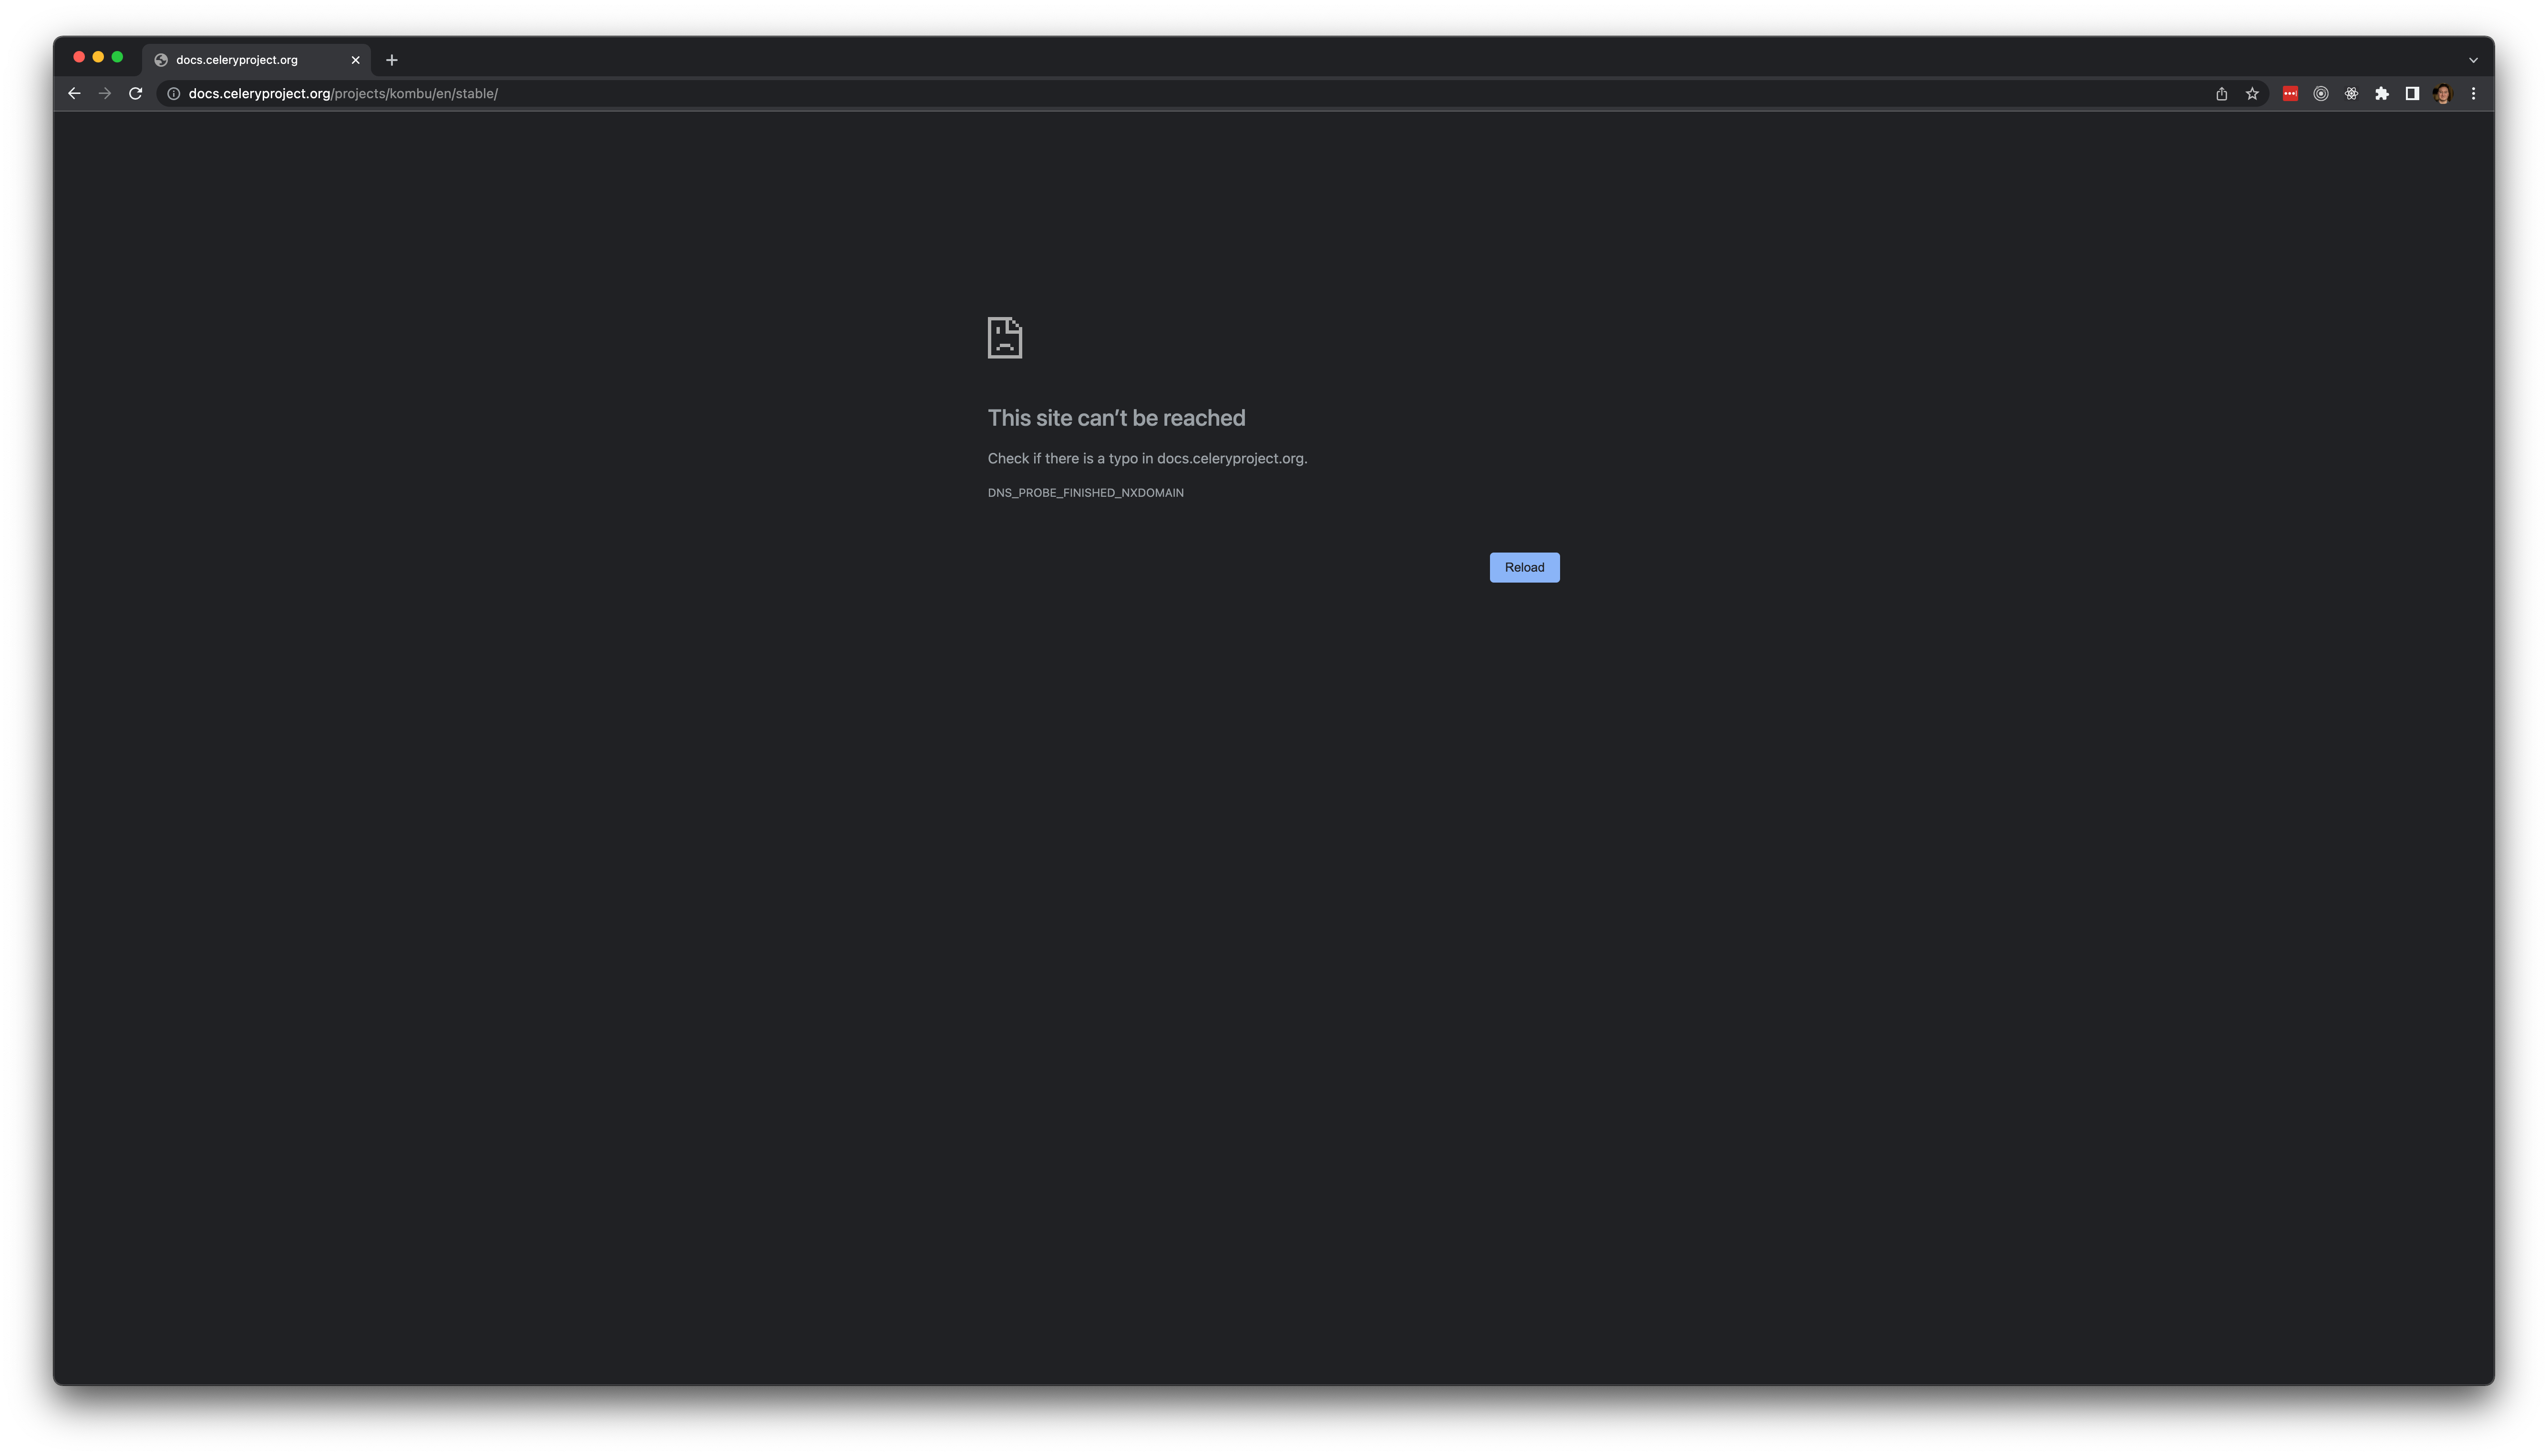The width and height of the screenshot is (2548, 1456).
Task: View site information via the info icon
Action: pos(173,93)
